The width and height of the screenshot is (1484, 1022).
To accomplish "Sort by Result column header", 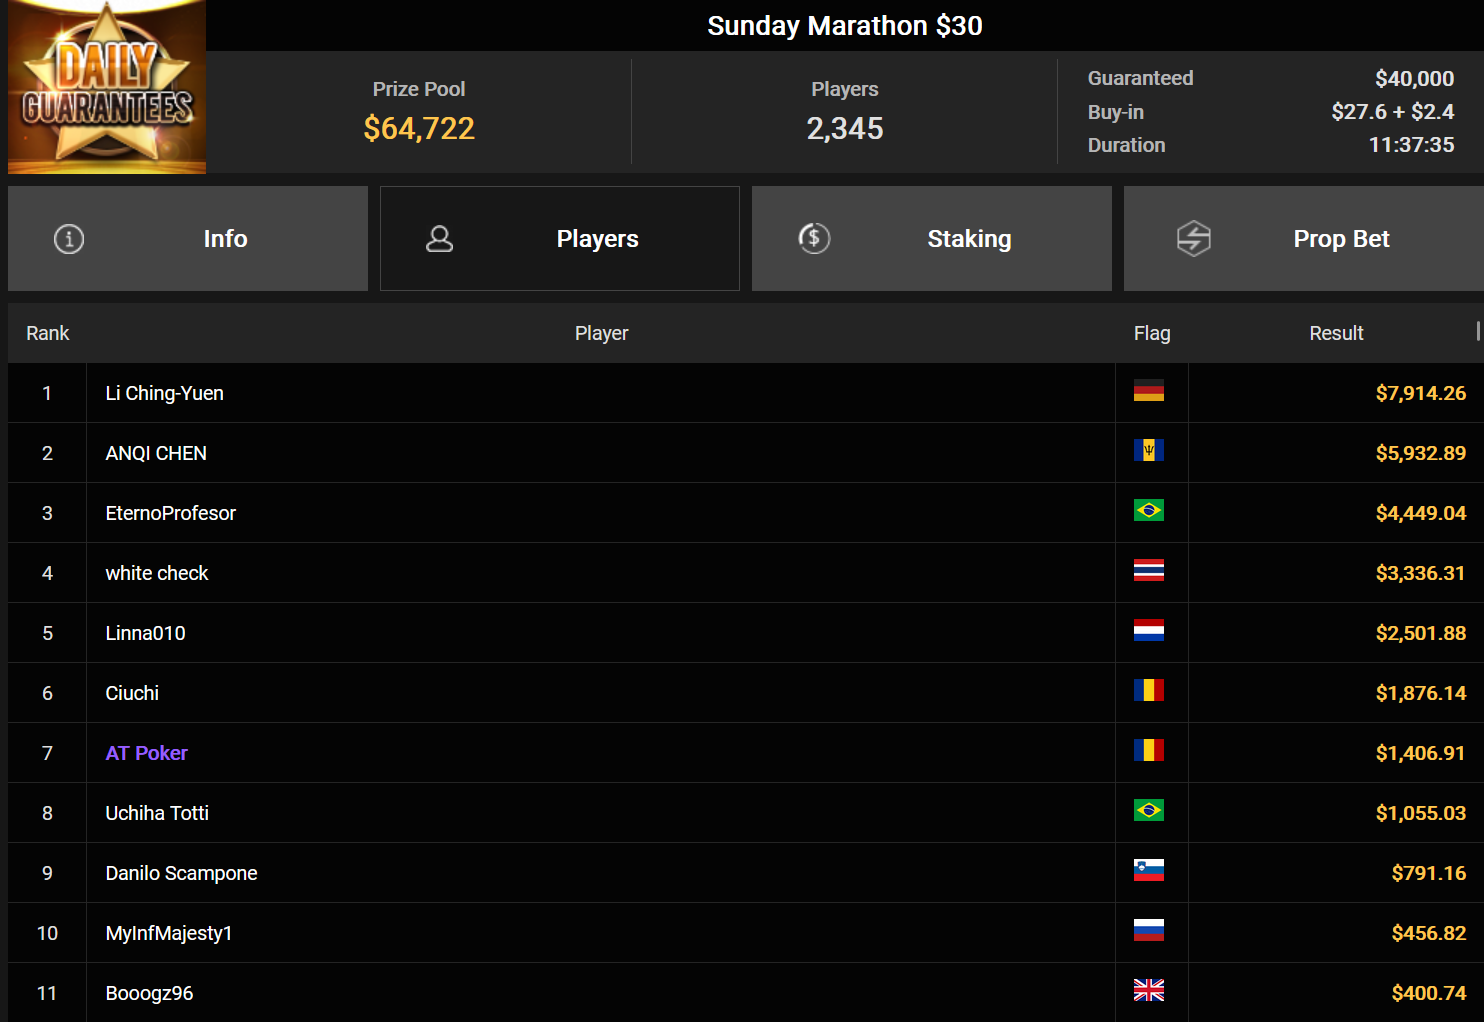I will pos(1336,333).
